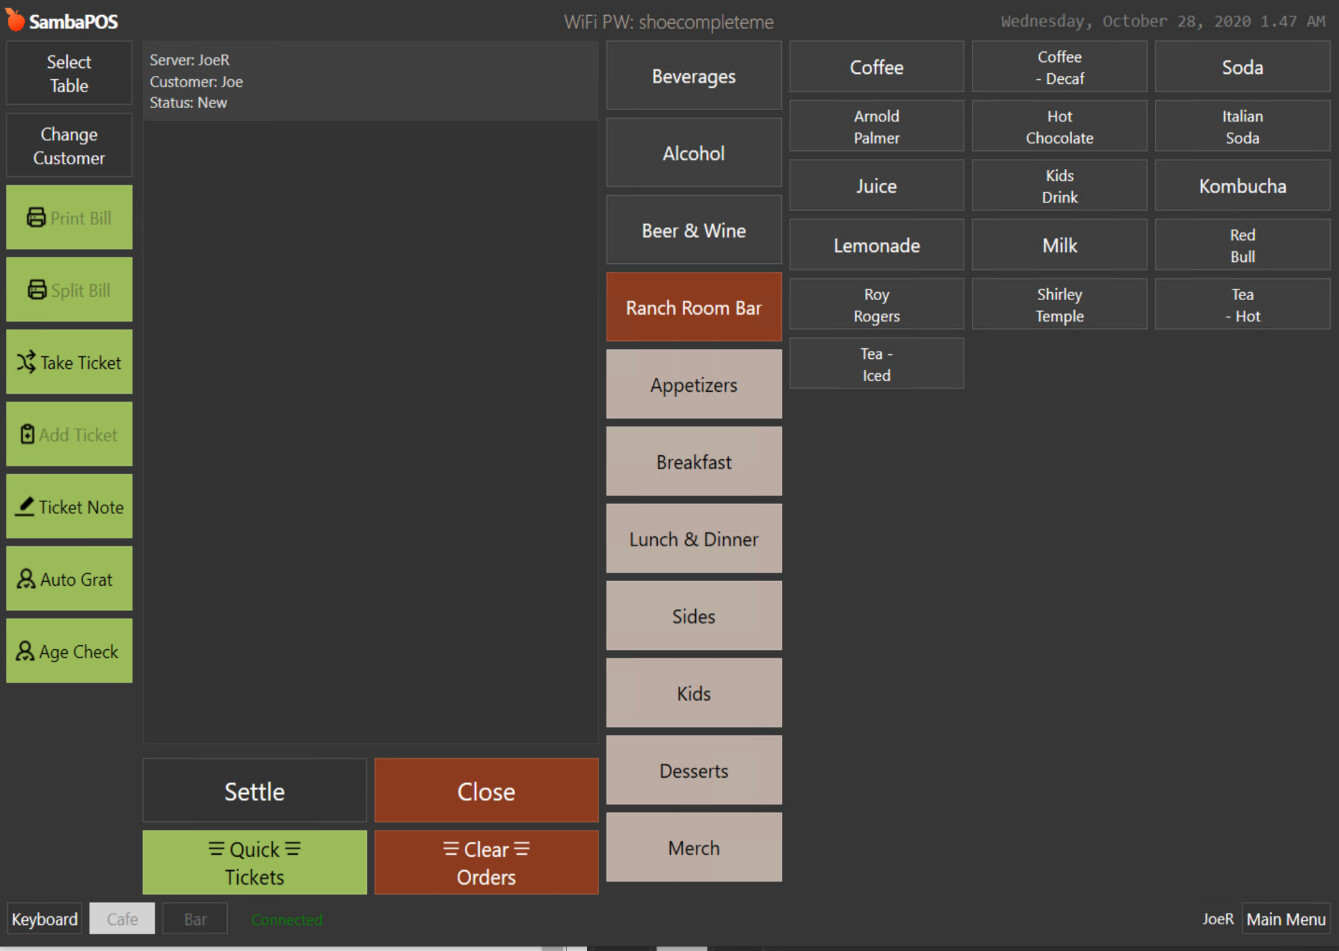Open the Quick Tickets menu
1339x951 pixels.
click(x=254, y=862)
